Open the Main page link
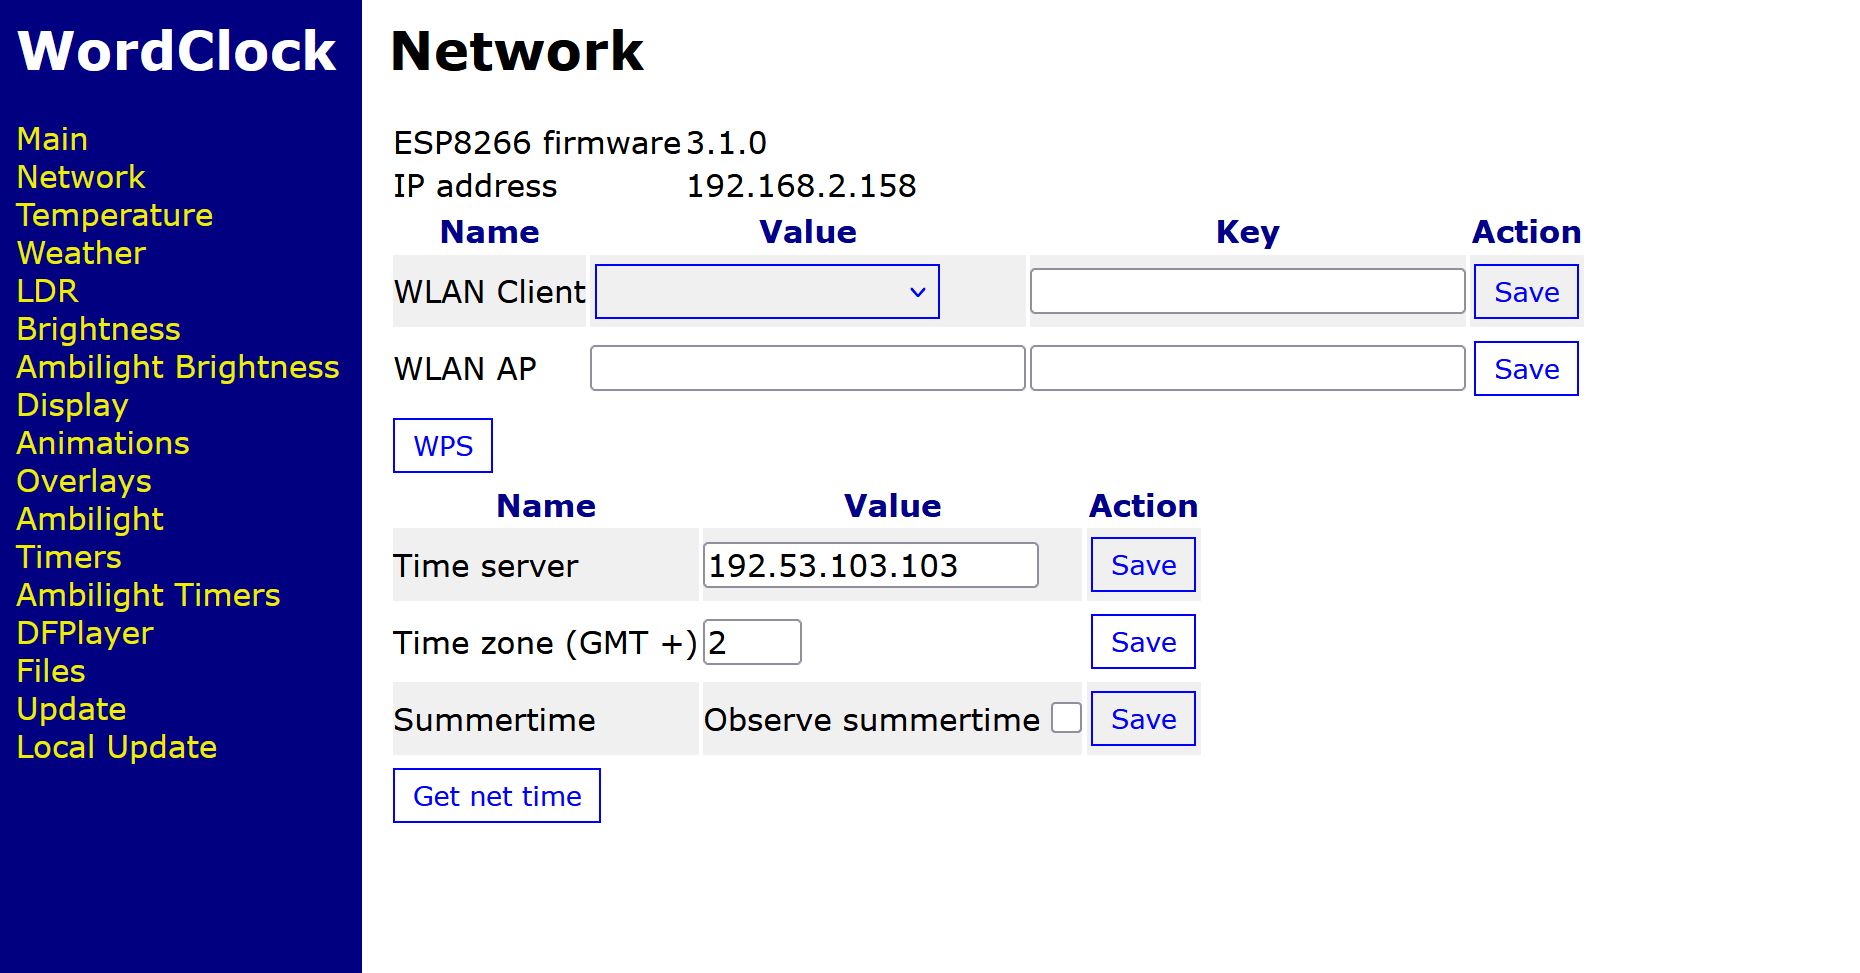This screenshot has height=973, width=1860. pos(52,139)
